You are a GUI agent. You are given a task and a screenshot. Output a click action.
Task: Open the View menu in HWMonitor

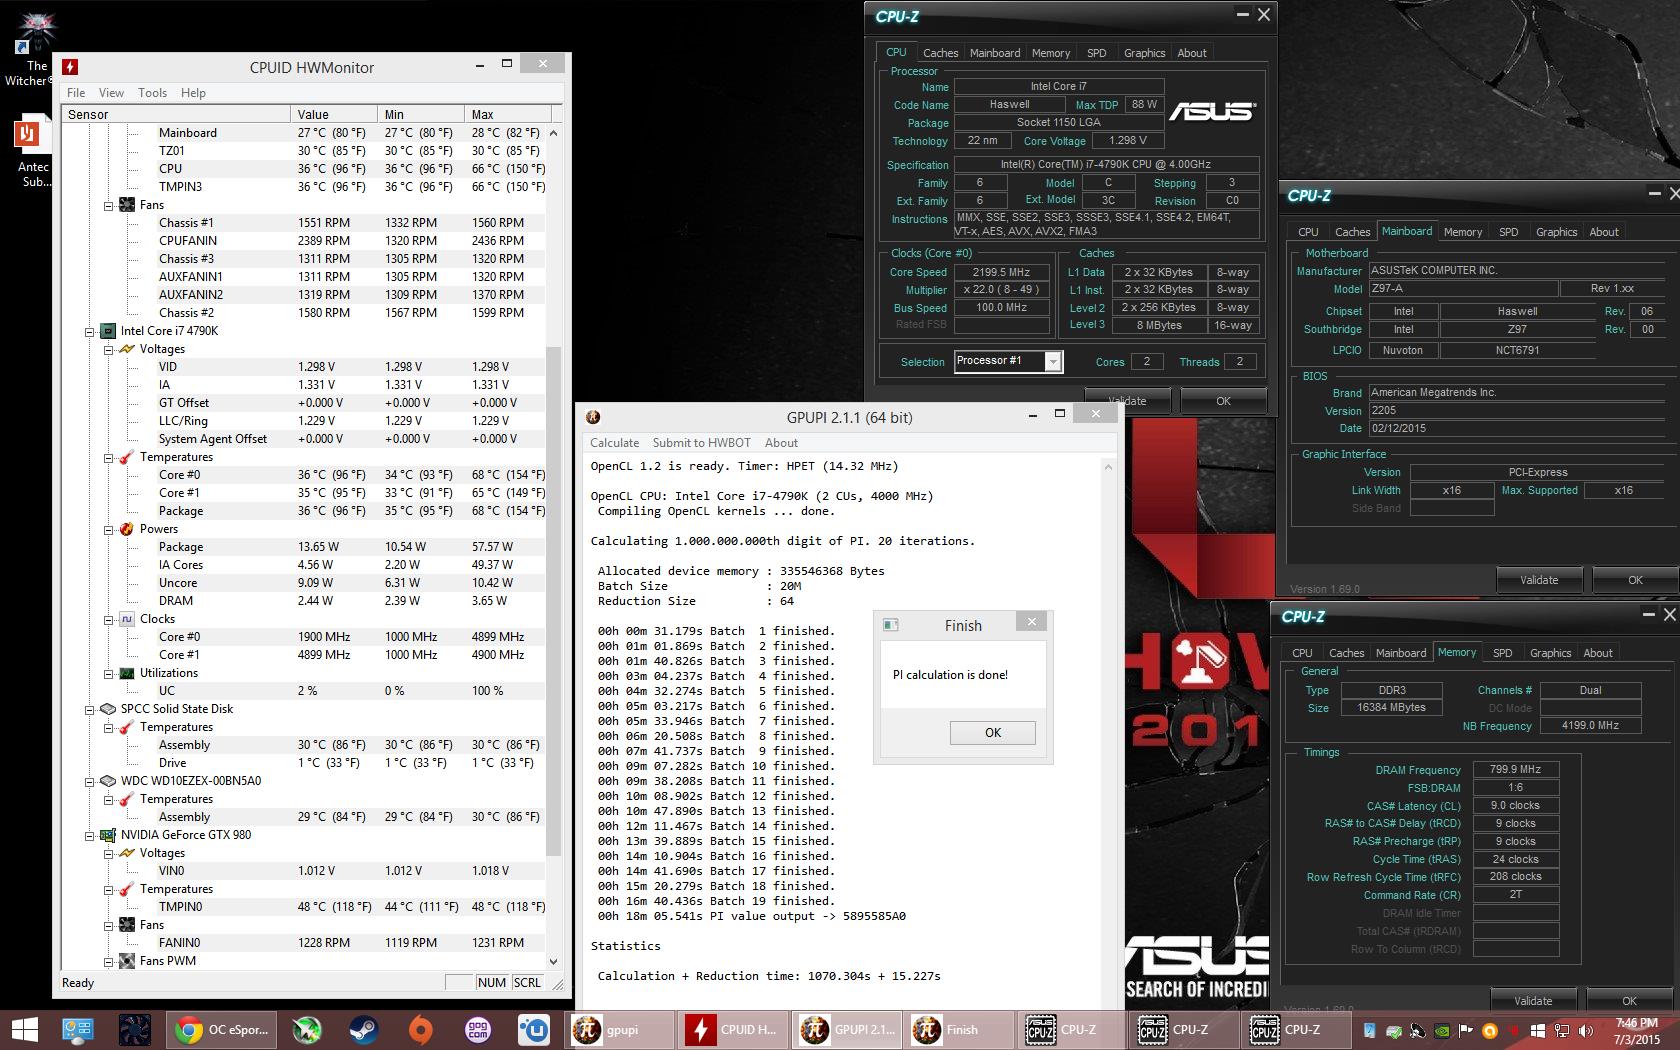pyautogui.click(x=111, y=93)
